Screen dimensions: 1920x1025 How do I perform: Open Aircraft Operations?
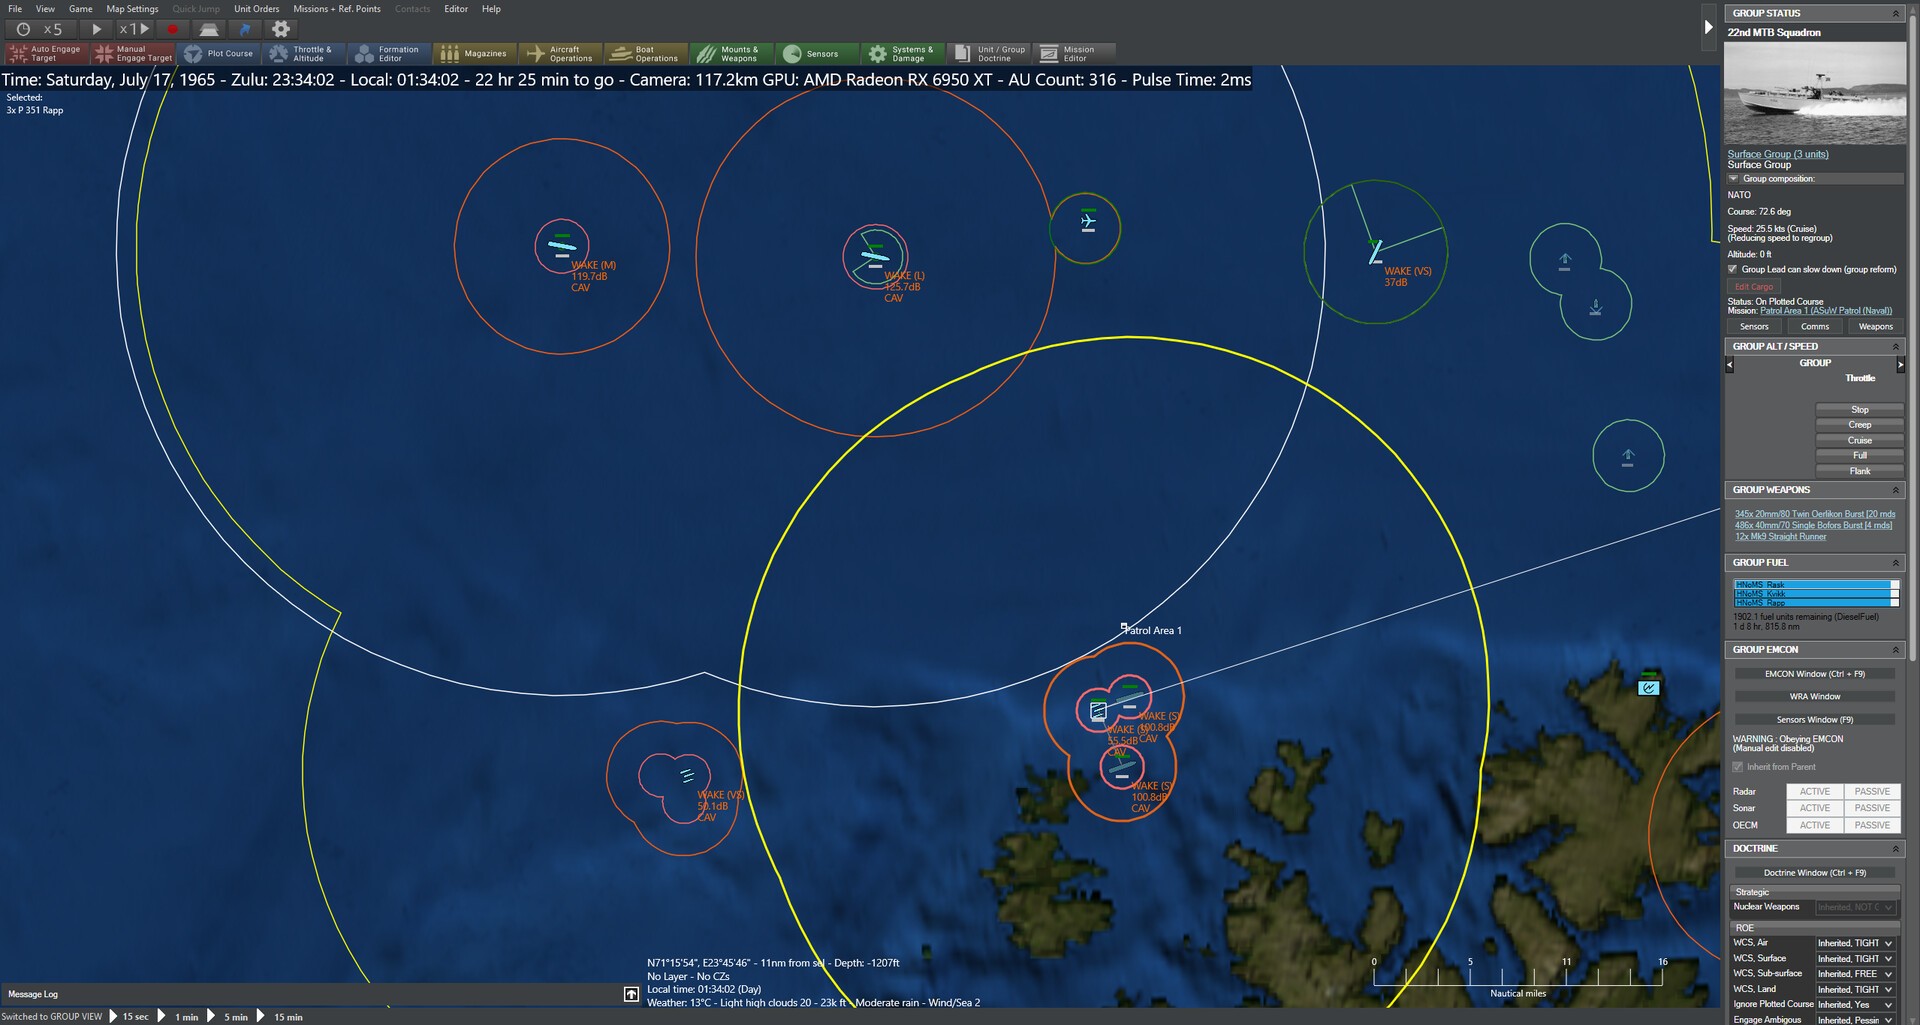tap(561, 54)
